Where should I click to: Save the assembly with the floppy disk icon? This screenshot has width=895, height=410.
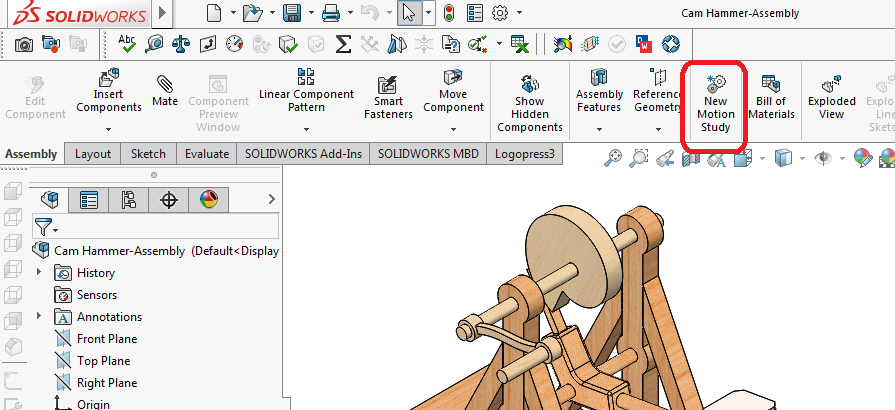click(292, 13)
